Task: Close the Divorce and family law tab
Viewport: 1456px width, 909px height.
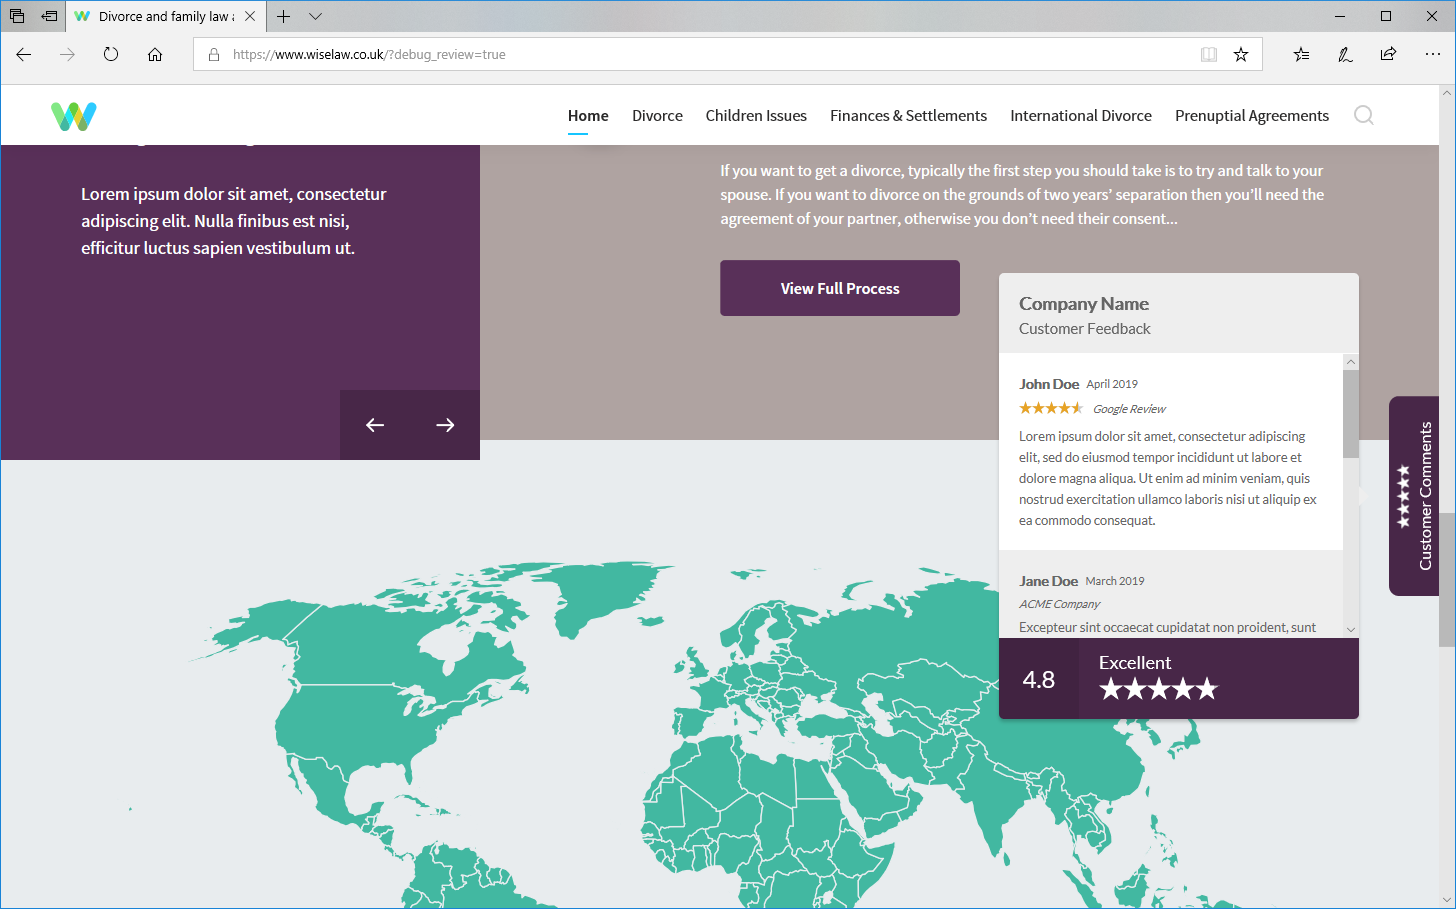Action: (x=250, y=16)
